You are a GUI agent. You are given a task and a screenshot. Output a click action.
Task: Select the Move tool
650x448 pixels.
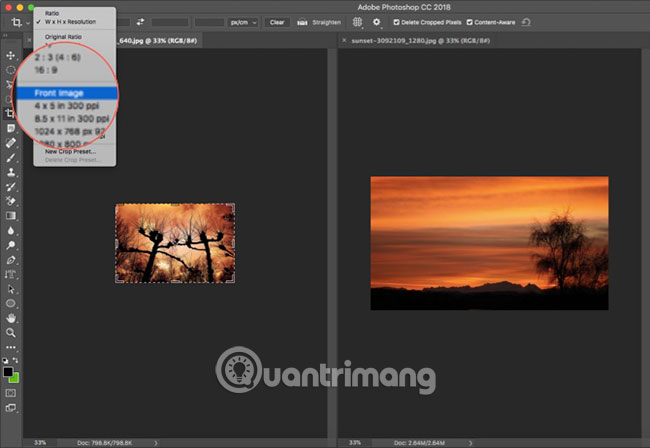[11, 55]
